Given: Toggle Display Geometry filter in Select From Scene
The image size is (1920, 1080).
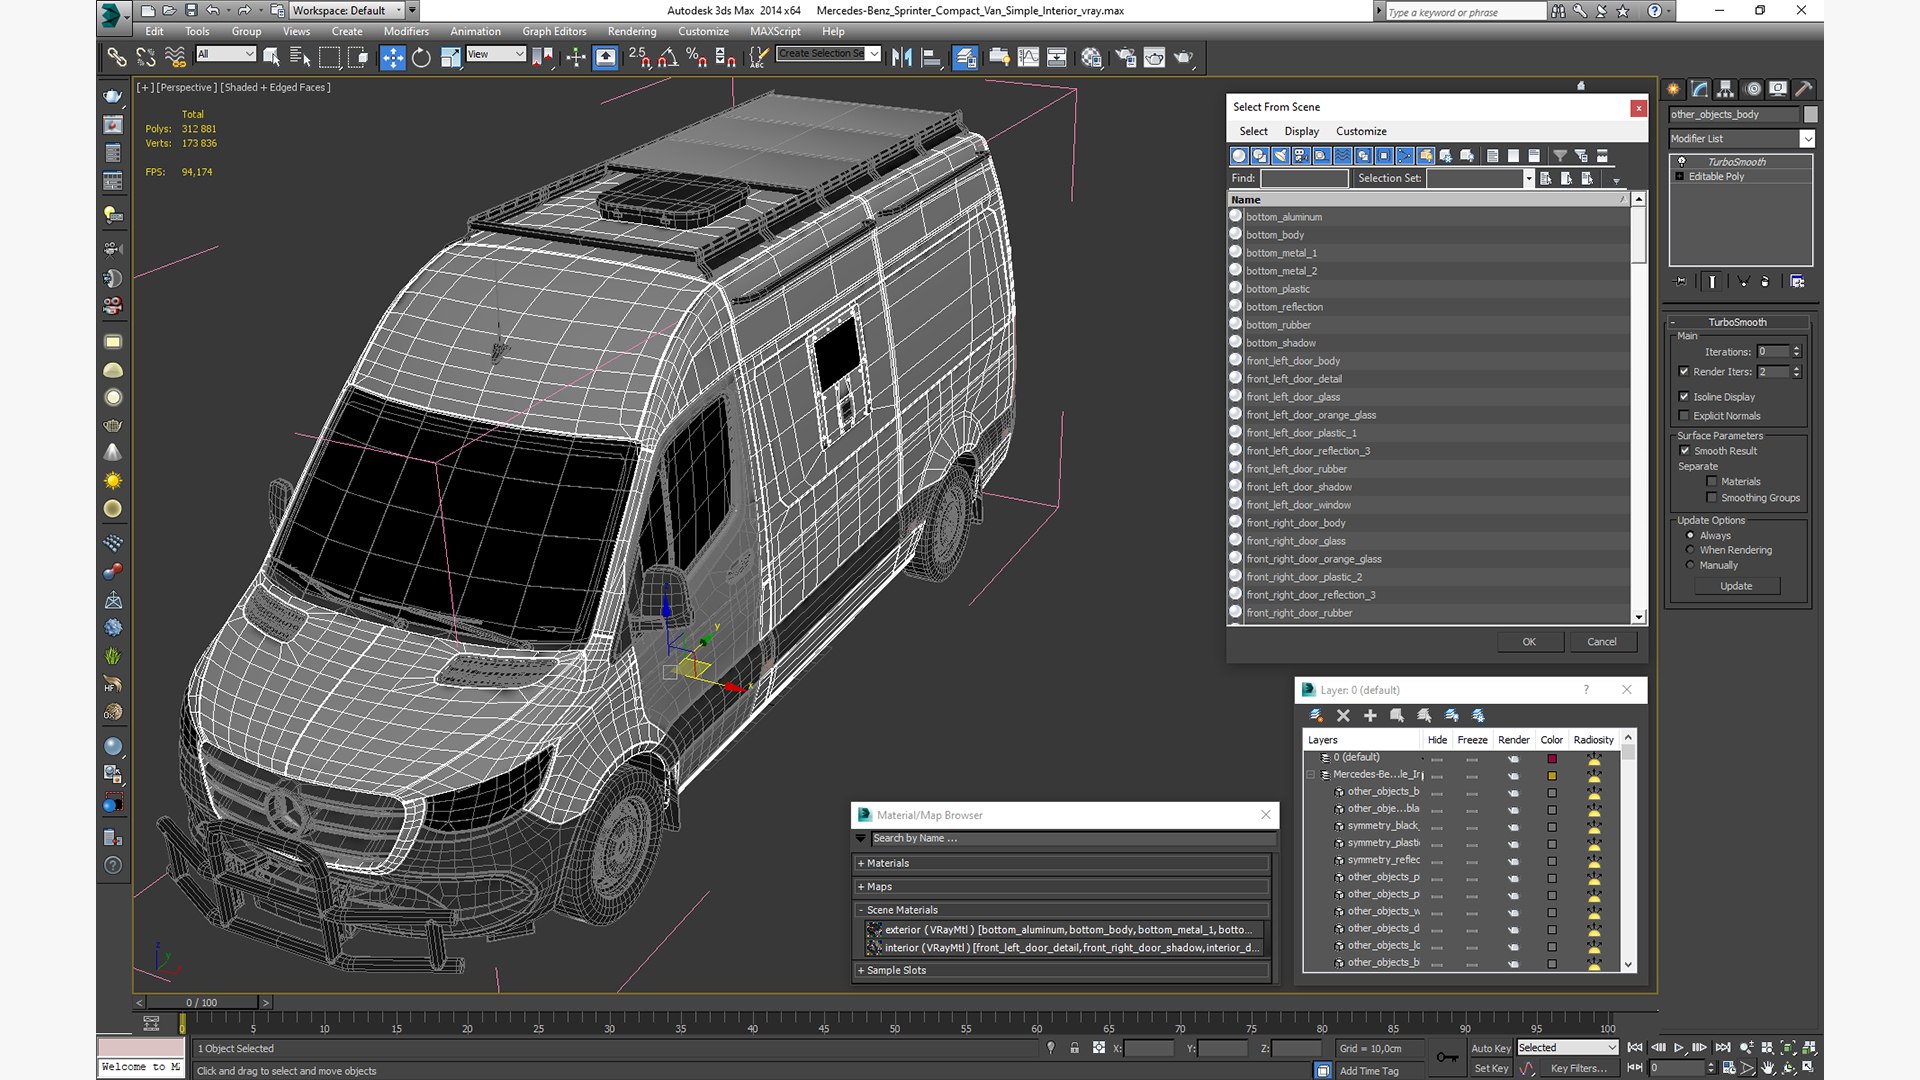Looking at the screenshot, I should [x=1239, y=155].
